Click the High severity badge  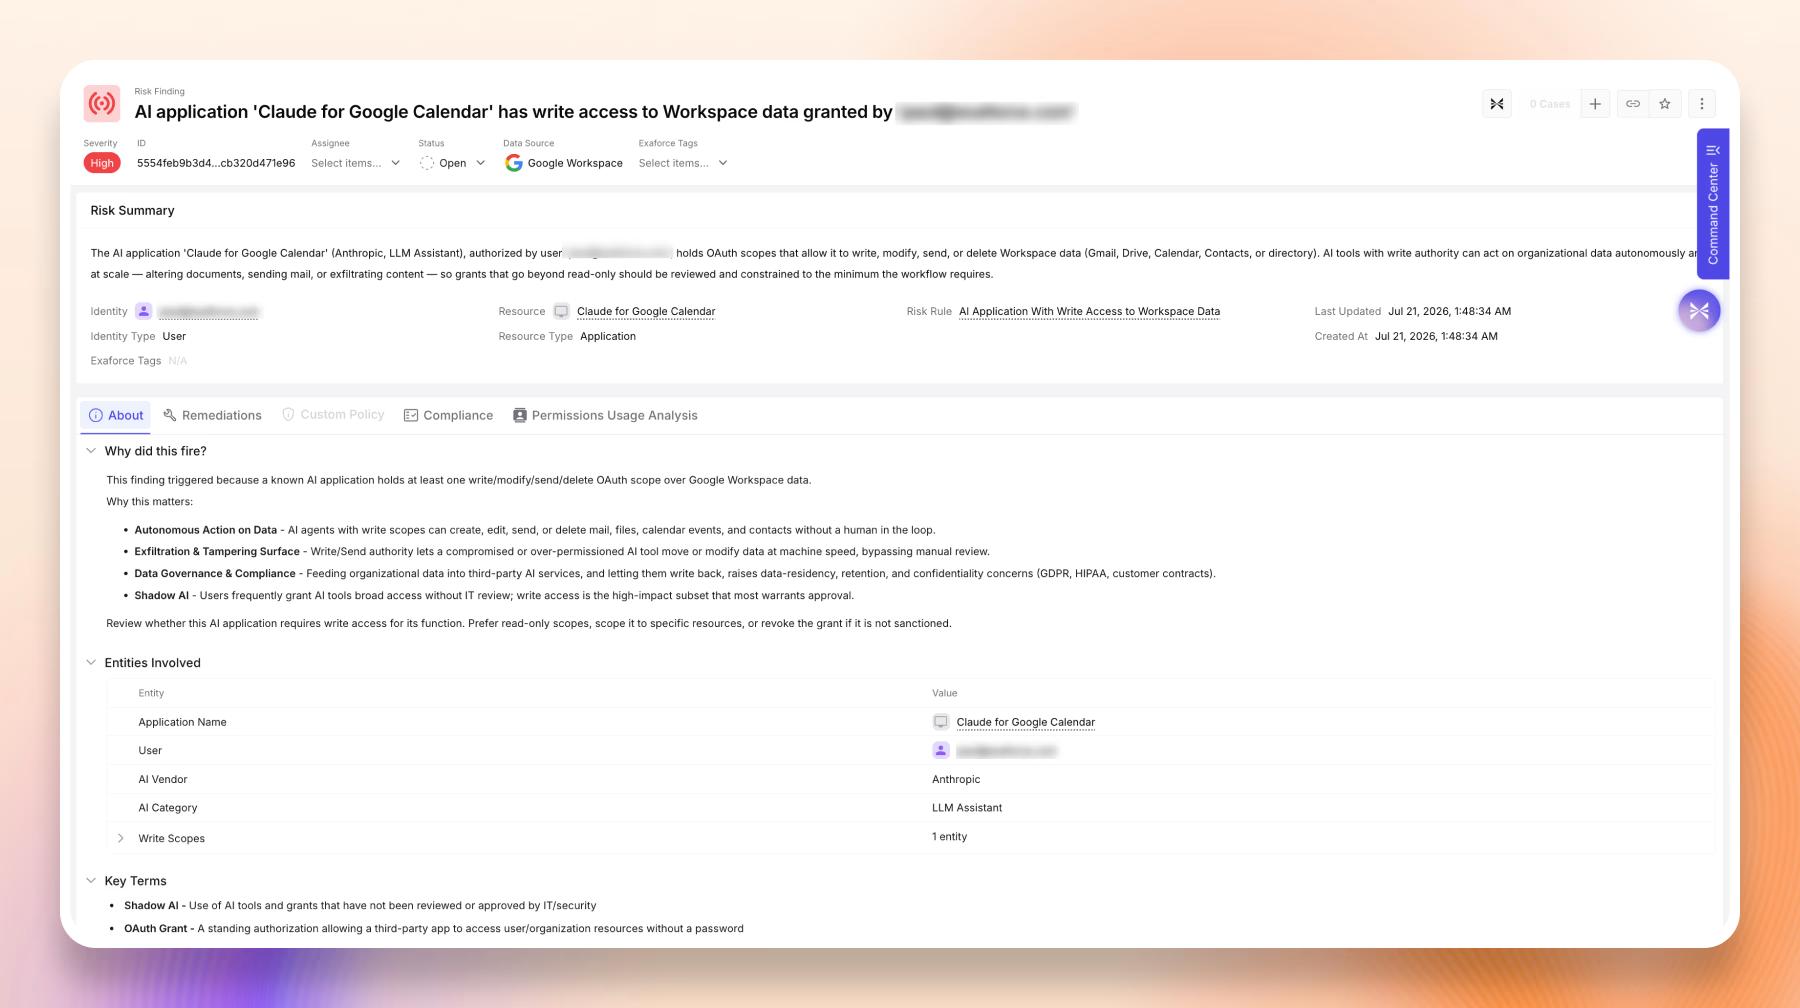click(x=102, y=163)
